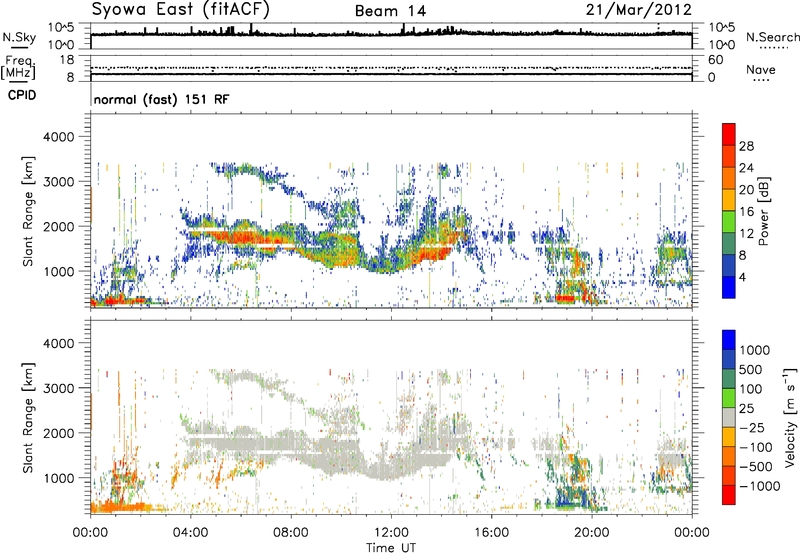Click the '4000' range tick in the Power panel
This screenshot has width=800, height=554.
(59, 137)
